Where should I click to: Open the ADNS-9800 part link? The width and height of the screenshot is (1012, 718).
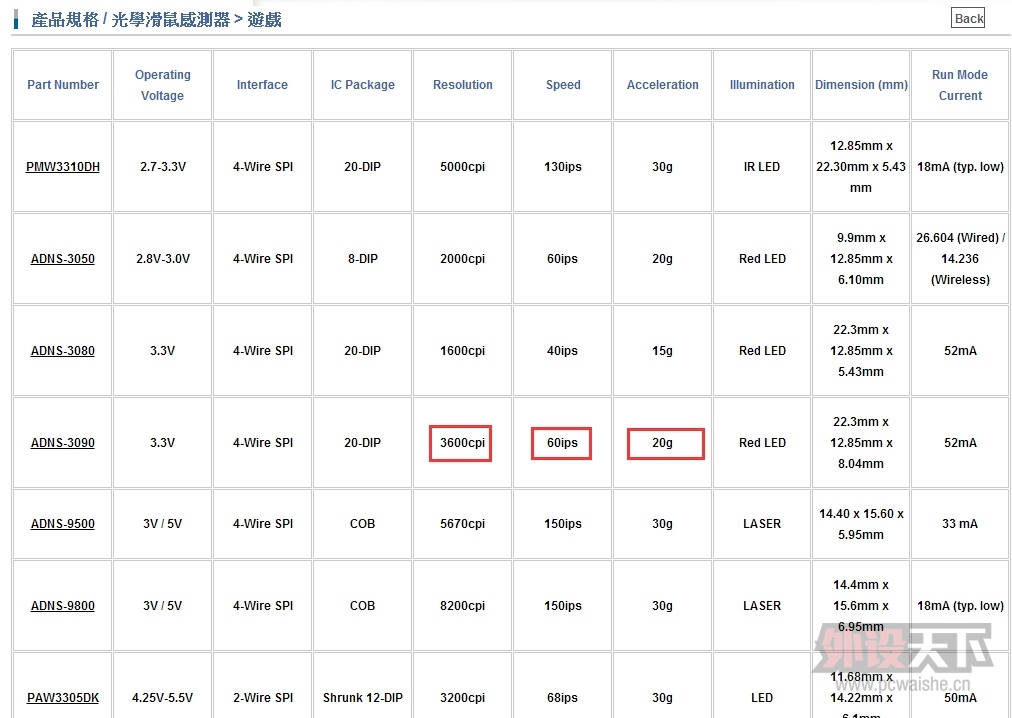click(63, 606)
